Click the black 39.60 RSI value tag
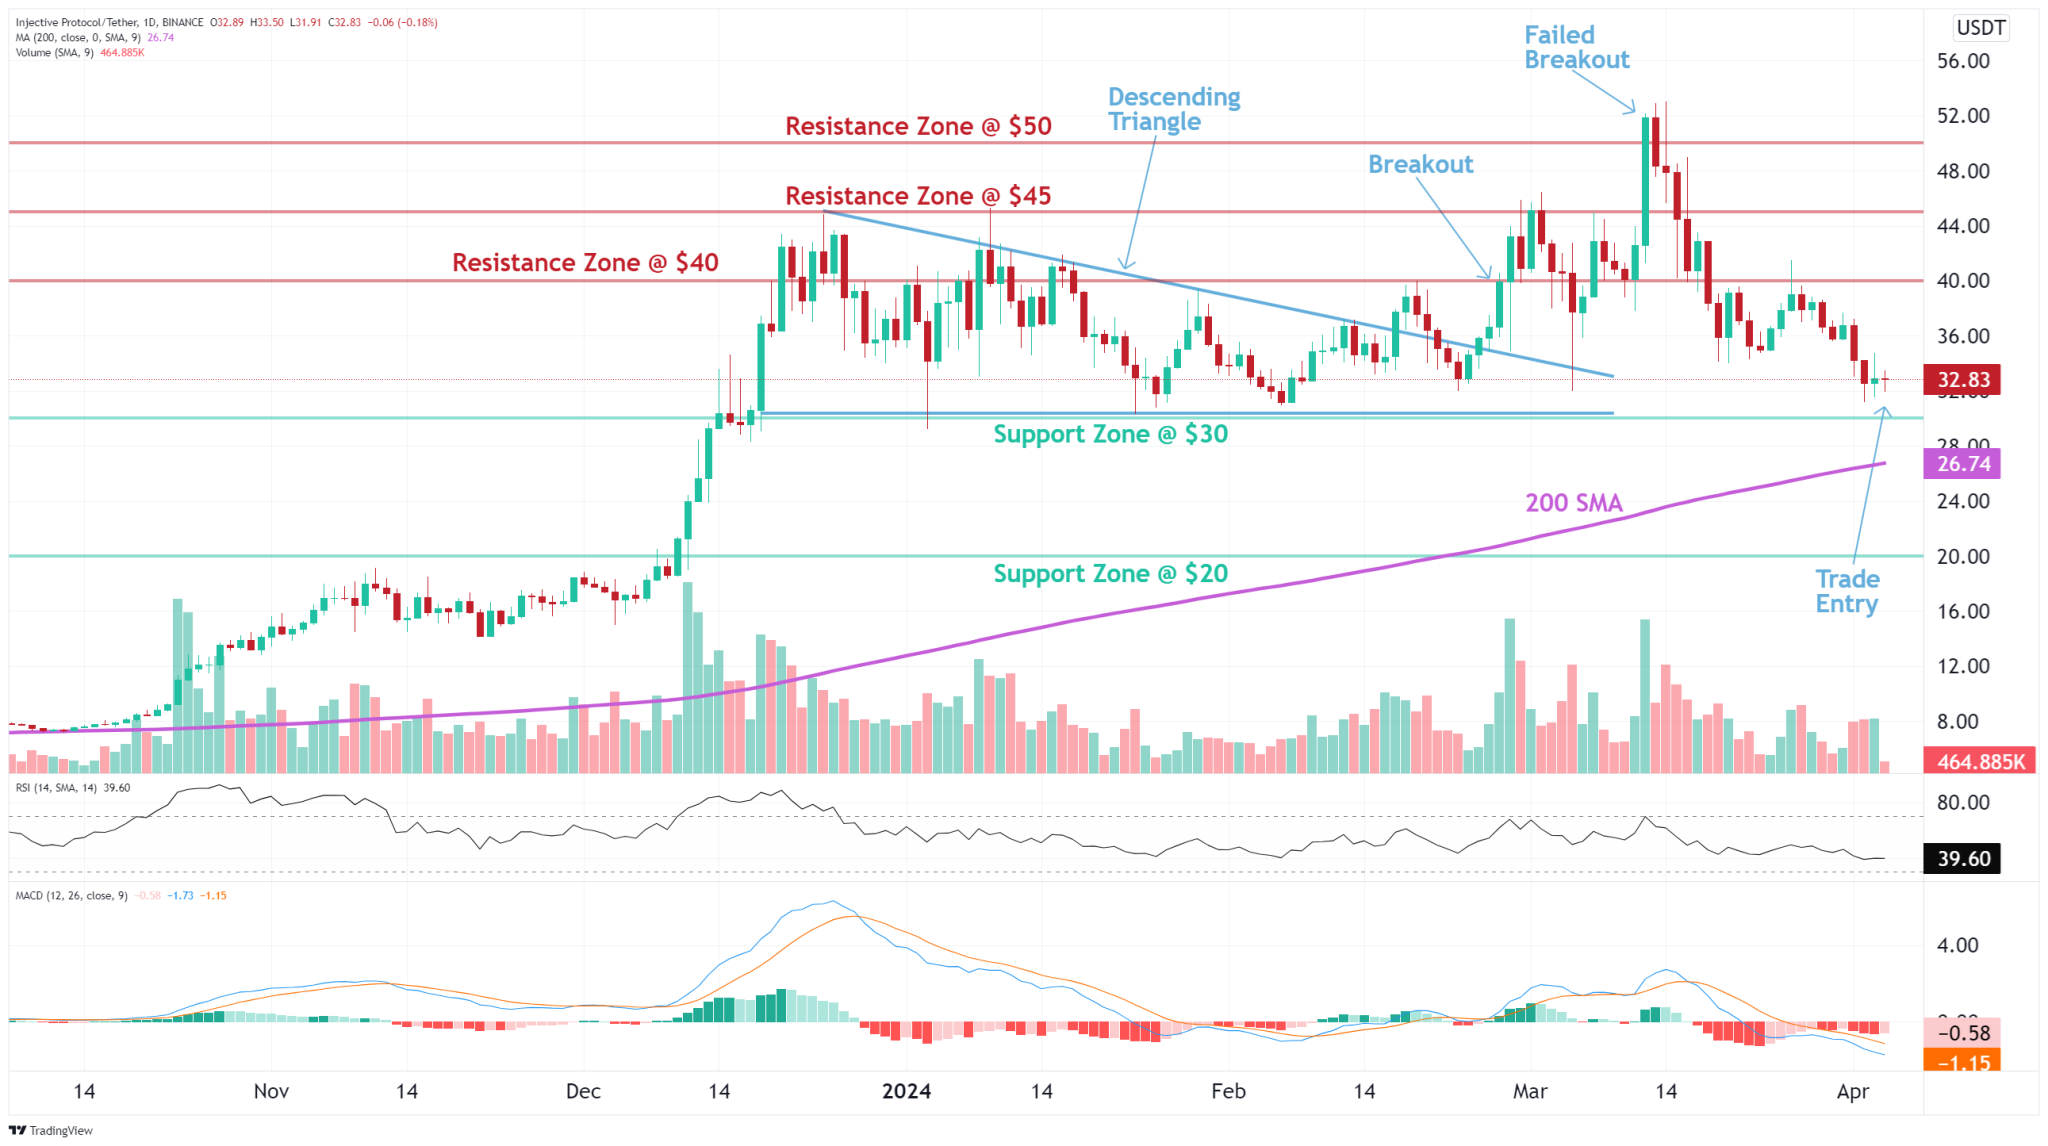Image resolution: width=2048 pixels, height=1146 pixels. pyautogui.click(x=1962, y=858)
